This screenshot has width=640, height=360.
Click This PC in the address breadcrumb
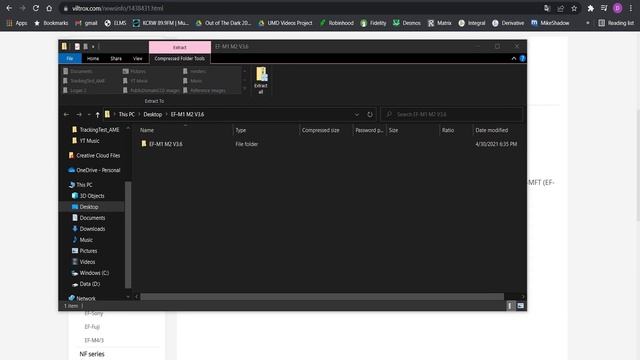(x=127, y=114)
